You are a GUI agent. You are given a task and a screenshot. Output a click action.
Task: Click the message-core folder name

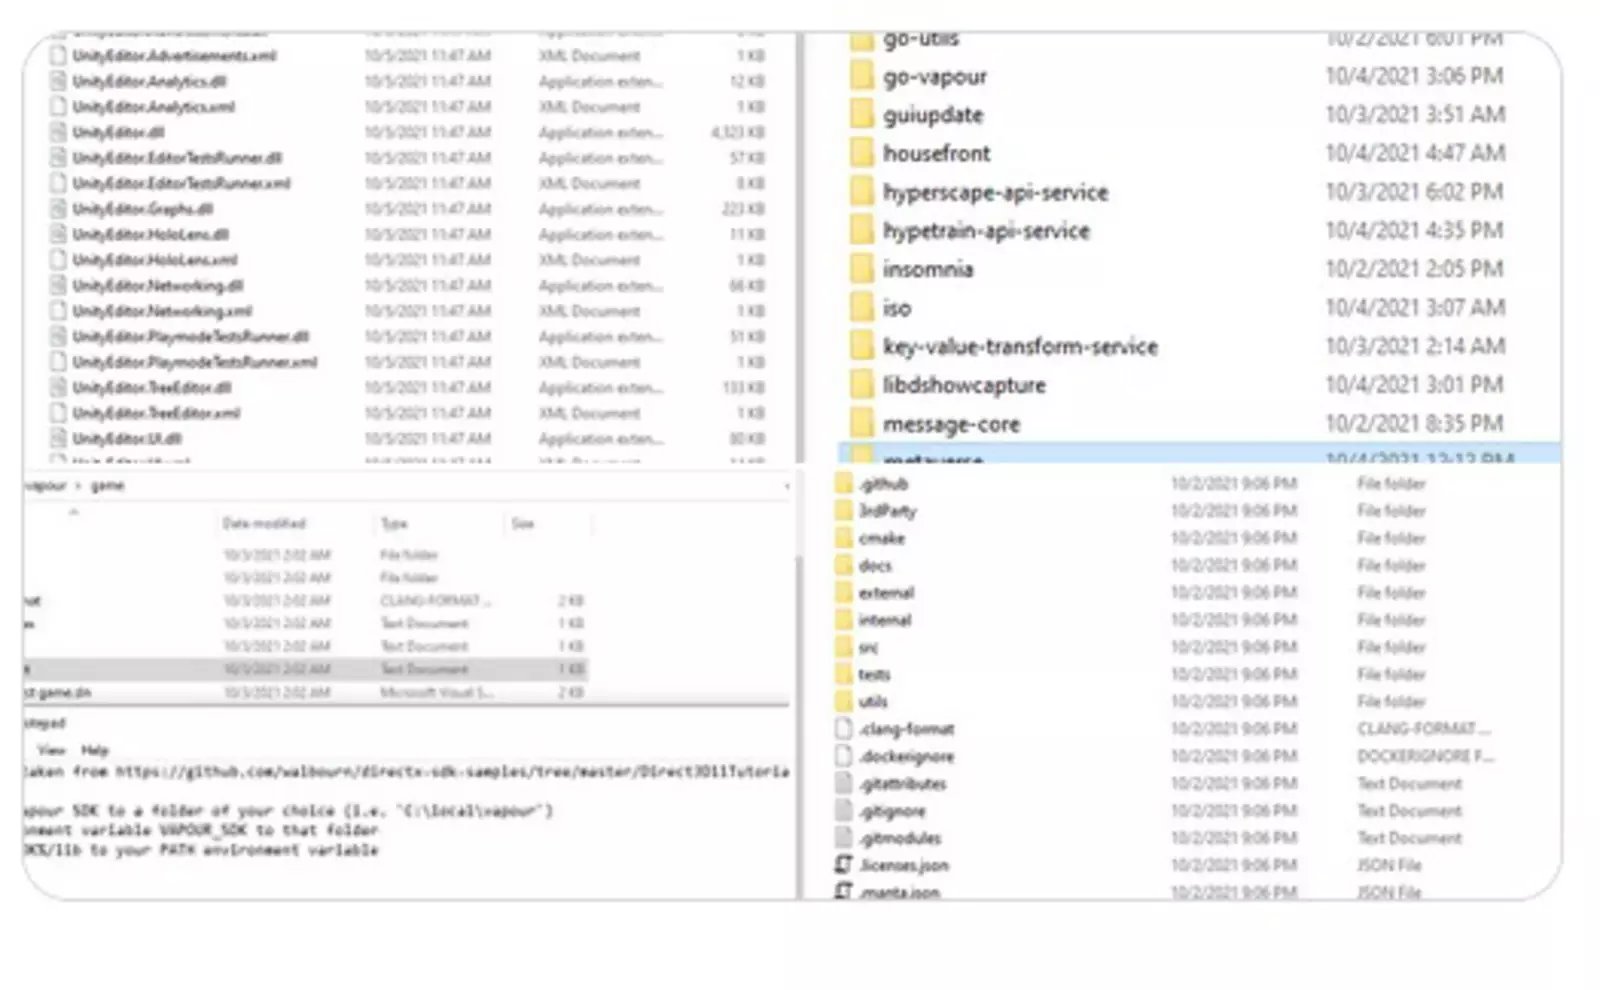click(x=951, y=424)
